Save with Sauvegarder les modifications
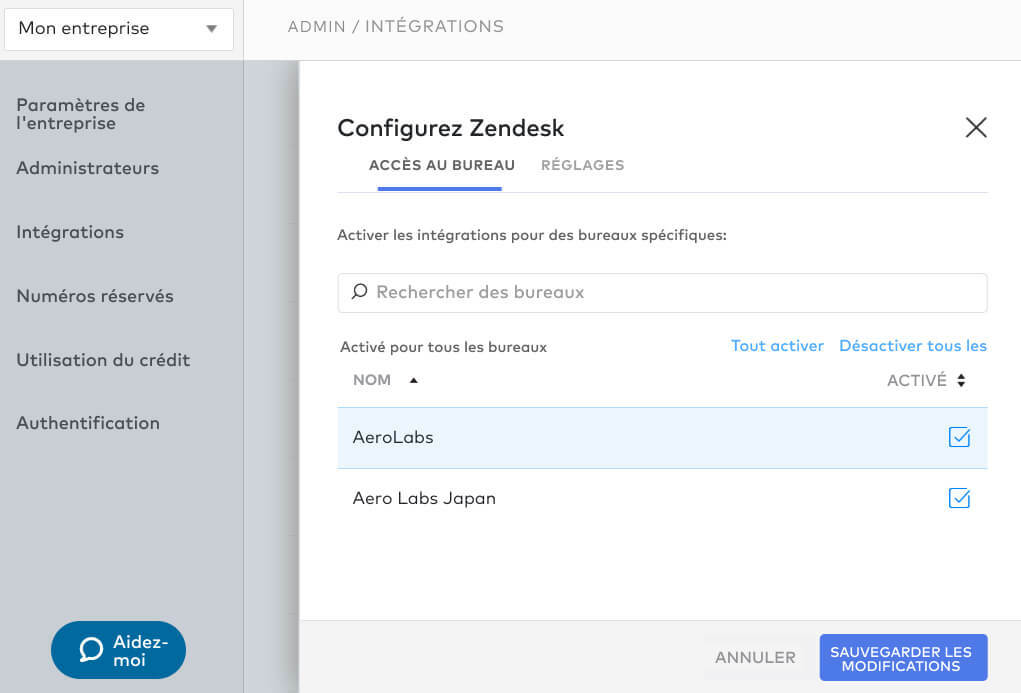The height and width of the screenshot is (693, 1021). (903, 658)
